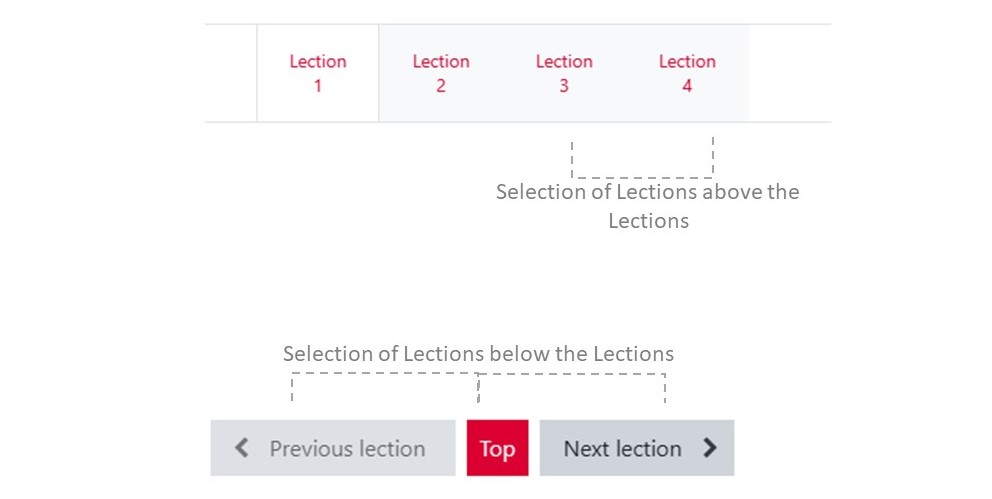Screen dimensions: 992x499
Task: Click the dashed bracket above the navigation buttons
Action: 478,376
